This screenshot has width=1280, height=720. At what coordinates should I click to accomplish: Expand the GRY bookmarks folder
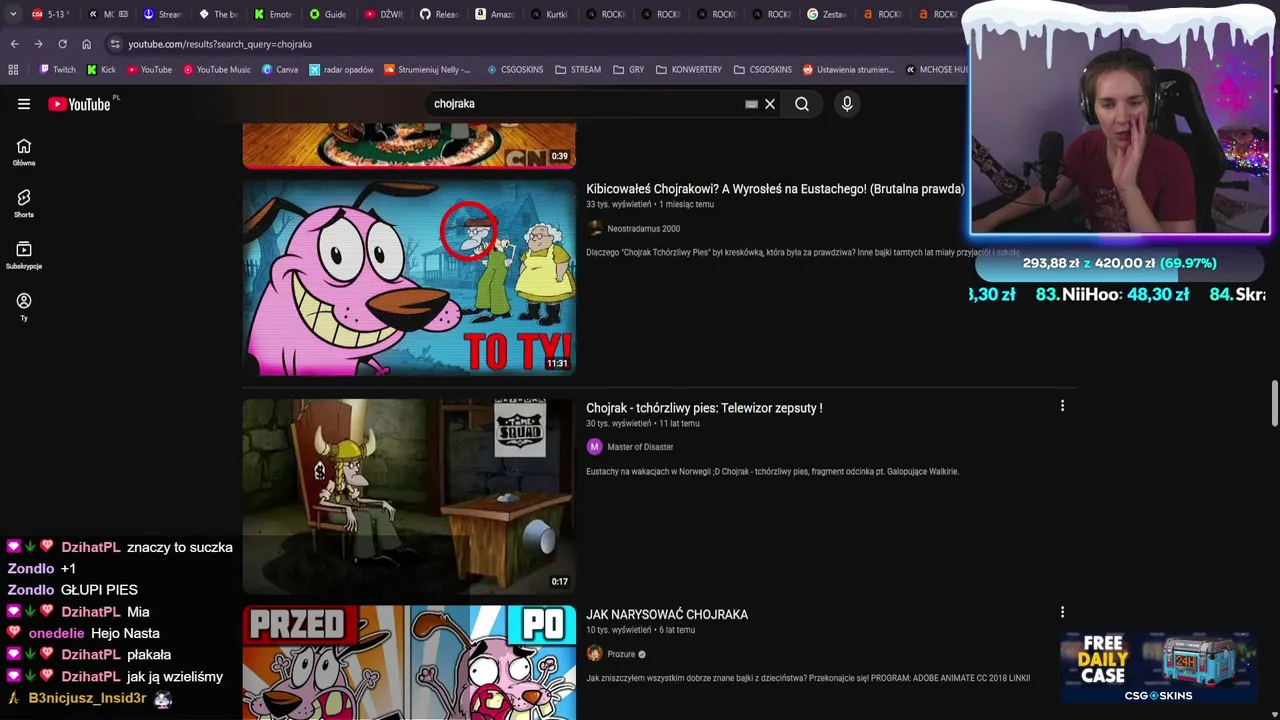pos(628,70)
